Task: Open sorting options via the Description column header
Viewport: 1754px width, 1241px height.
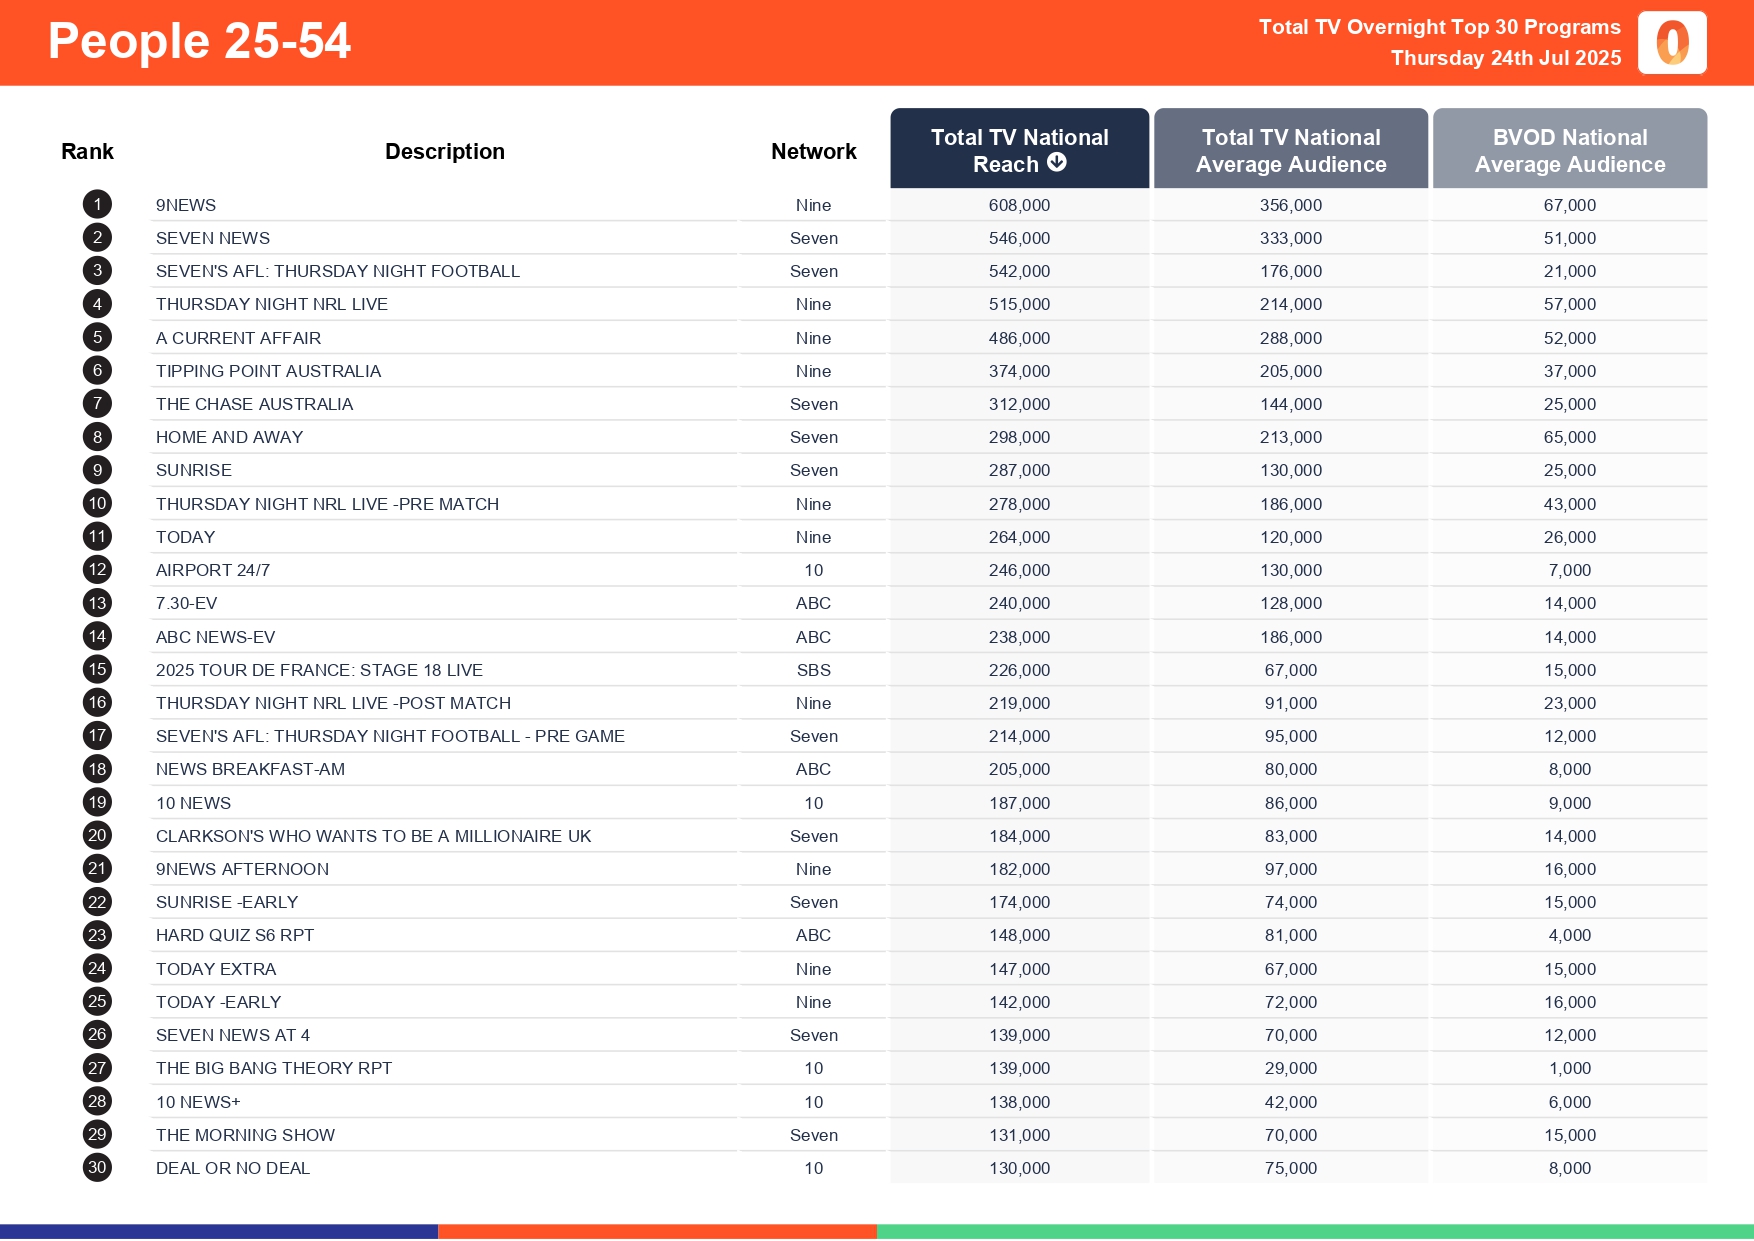Action: 444,150
